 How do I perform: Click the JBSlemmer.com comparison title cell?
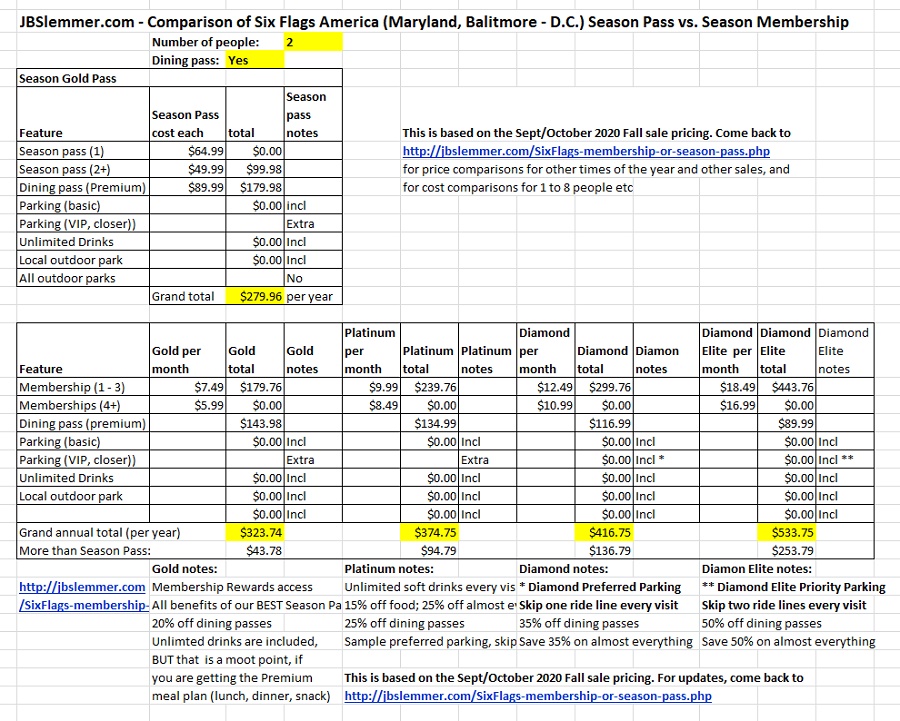[434, 22]
